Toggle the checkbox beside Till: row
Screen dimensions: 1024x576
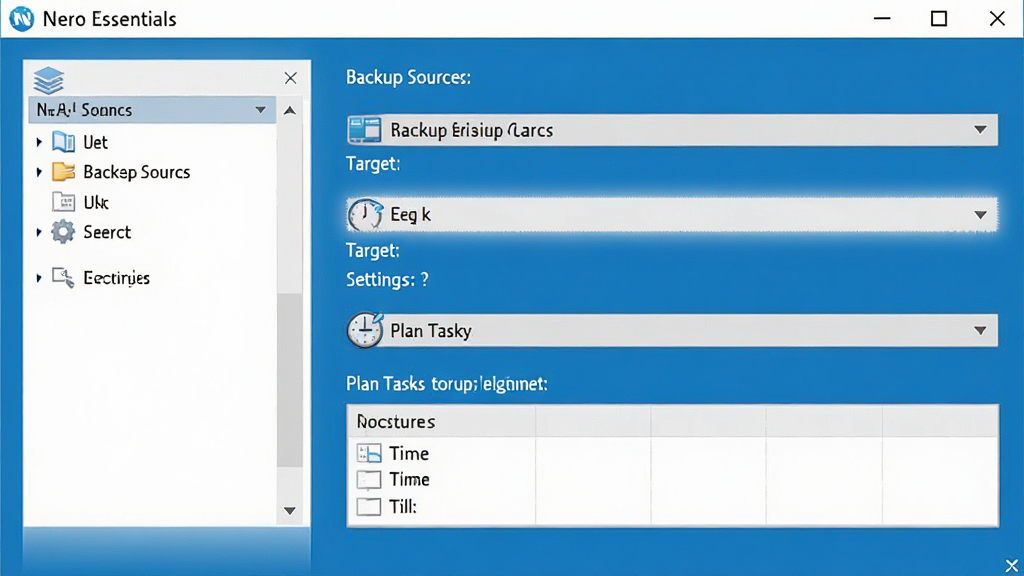(369, 507)
